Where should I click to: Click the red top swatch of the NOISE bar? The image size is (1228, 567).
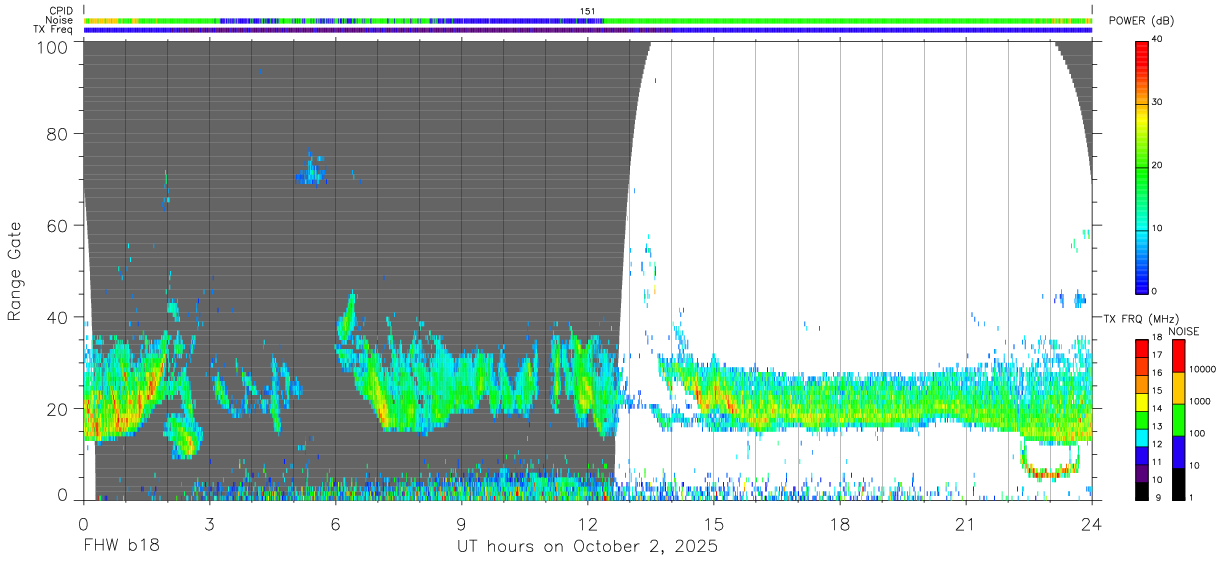click(x=1178, y=355)
